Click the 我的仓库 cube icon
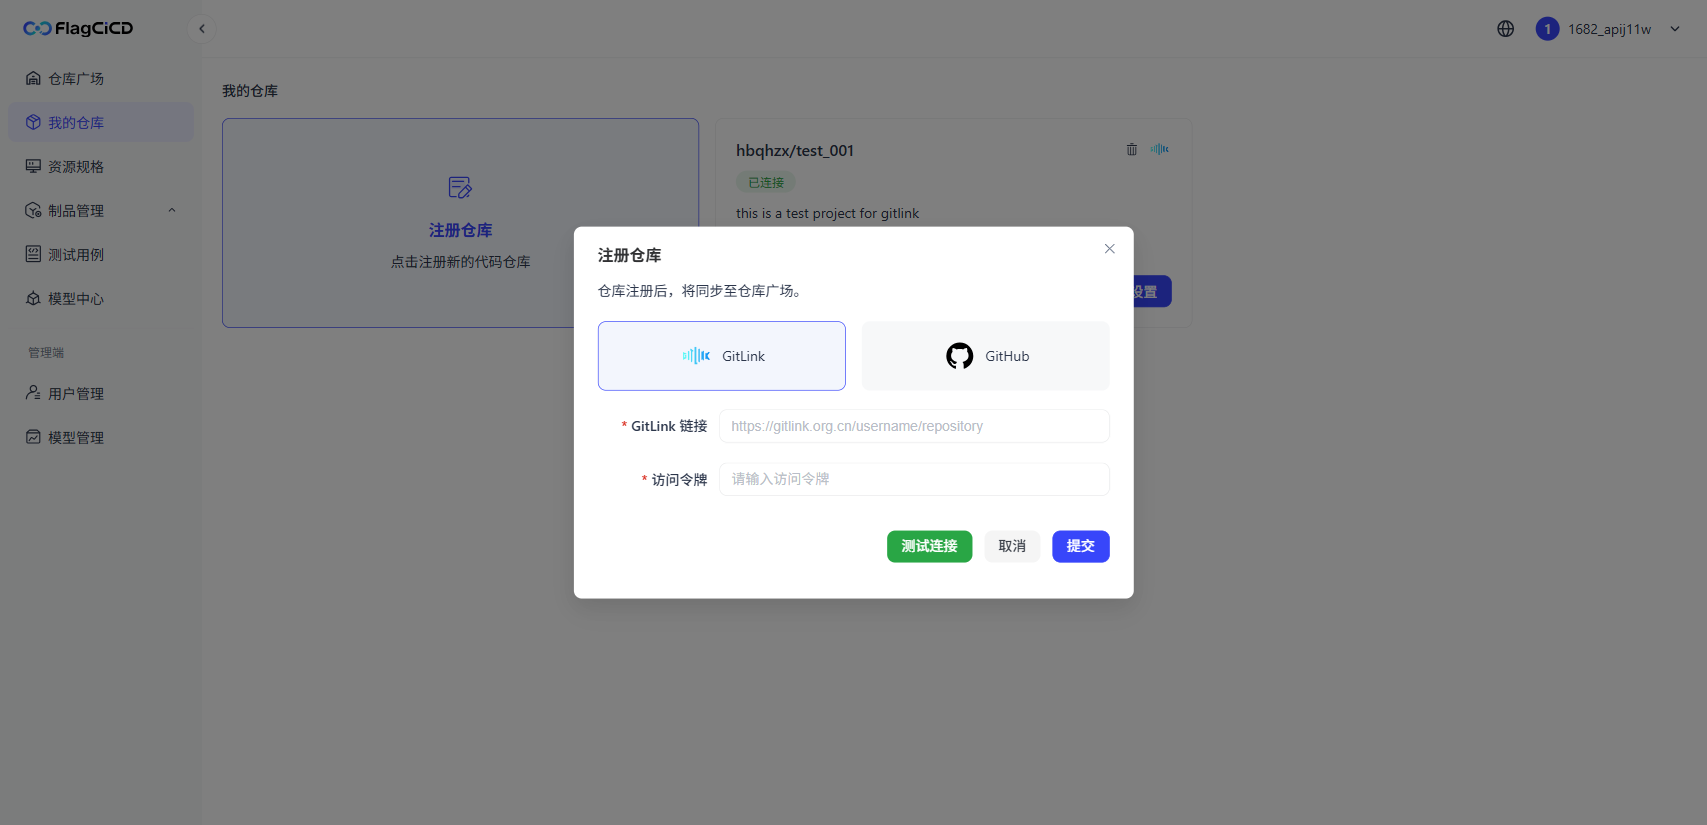The image size is (1707, 825). [33, 122]
